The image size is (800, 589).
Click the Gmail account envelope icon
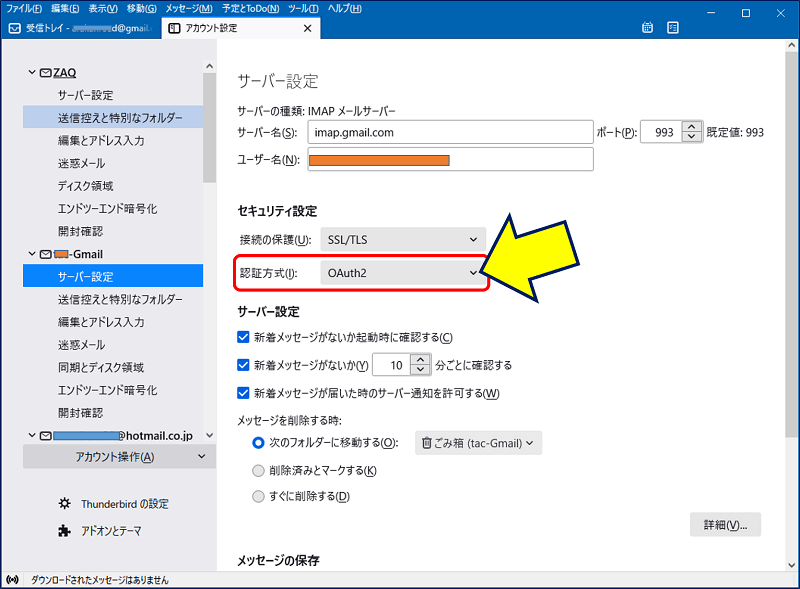tap(45, 254)
